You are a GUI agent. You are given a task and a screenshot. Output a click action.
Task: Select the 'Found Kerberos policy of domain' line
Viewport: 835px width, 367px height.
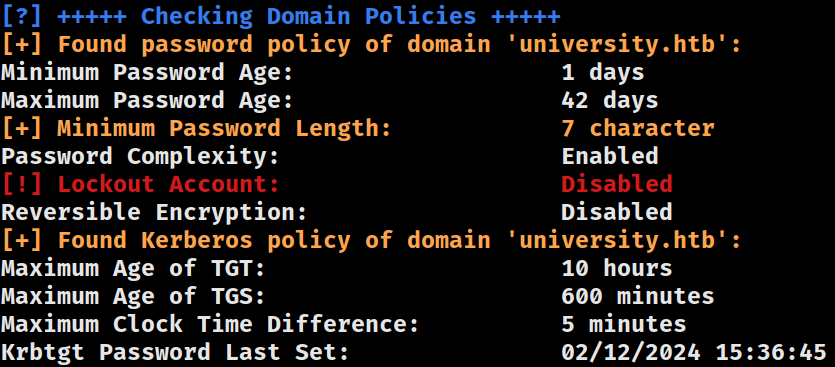[372, 240]
